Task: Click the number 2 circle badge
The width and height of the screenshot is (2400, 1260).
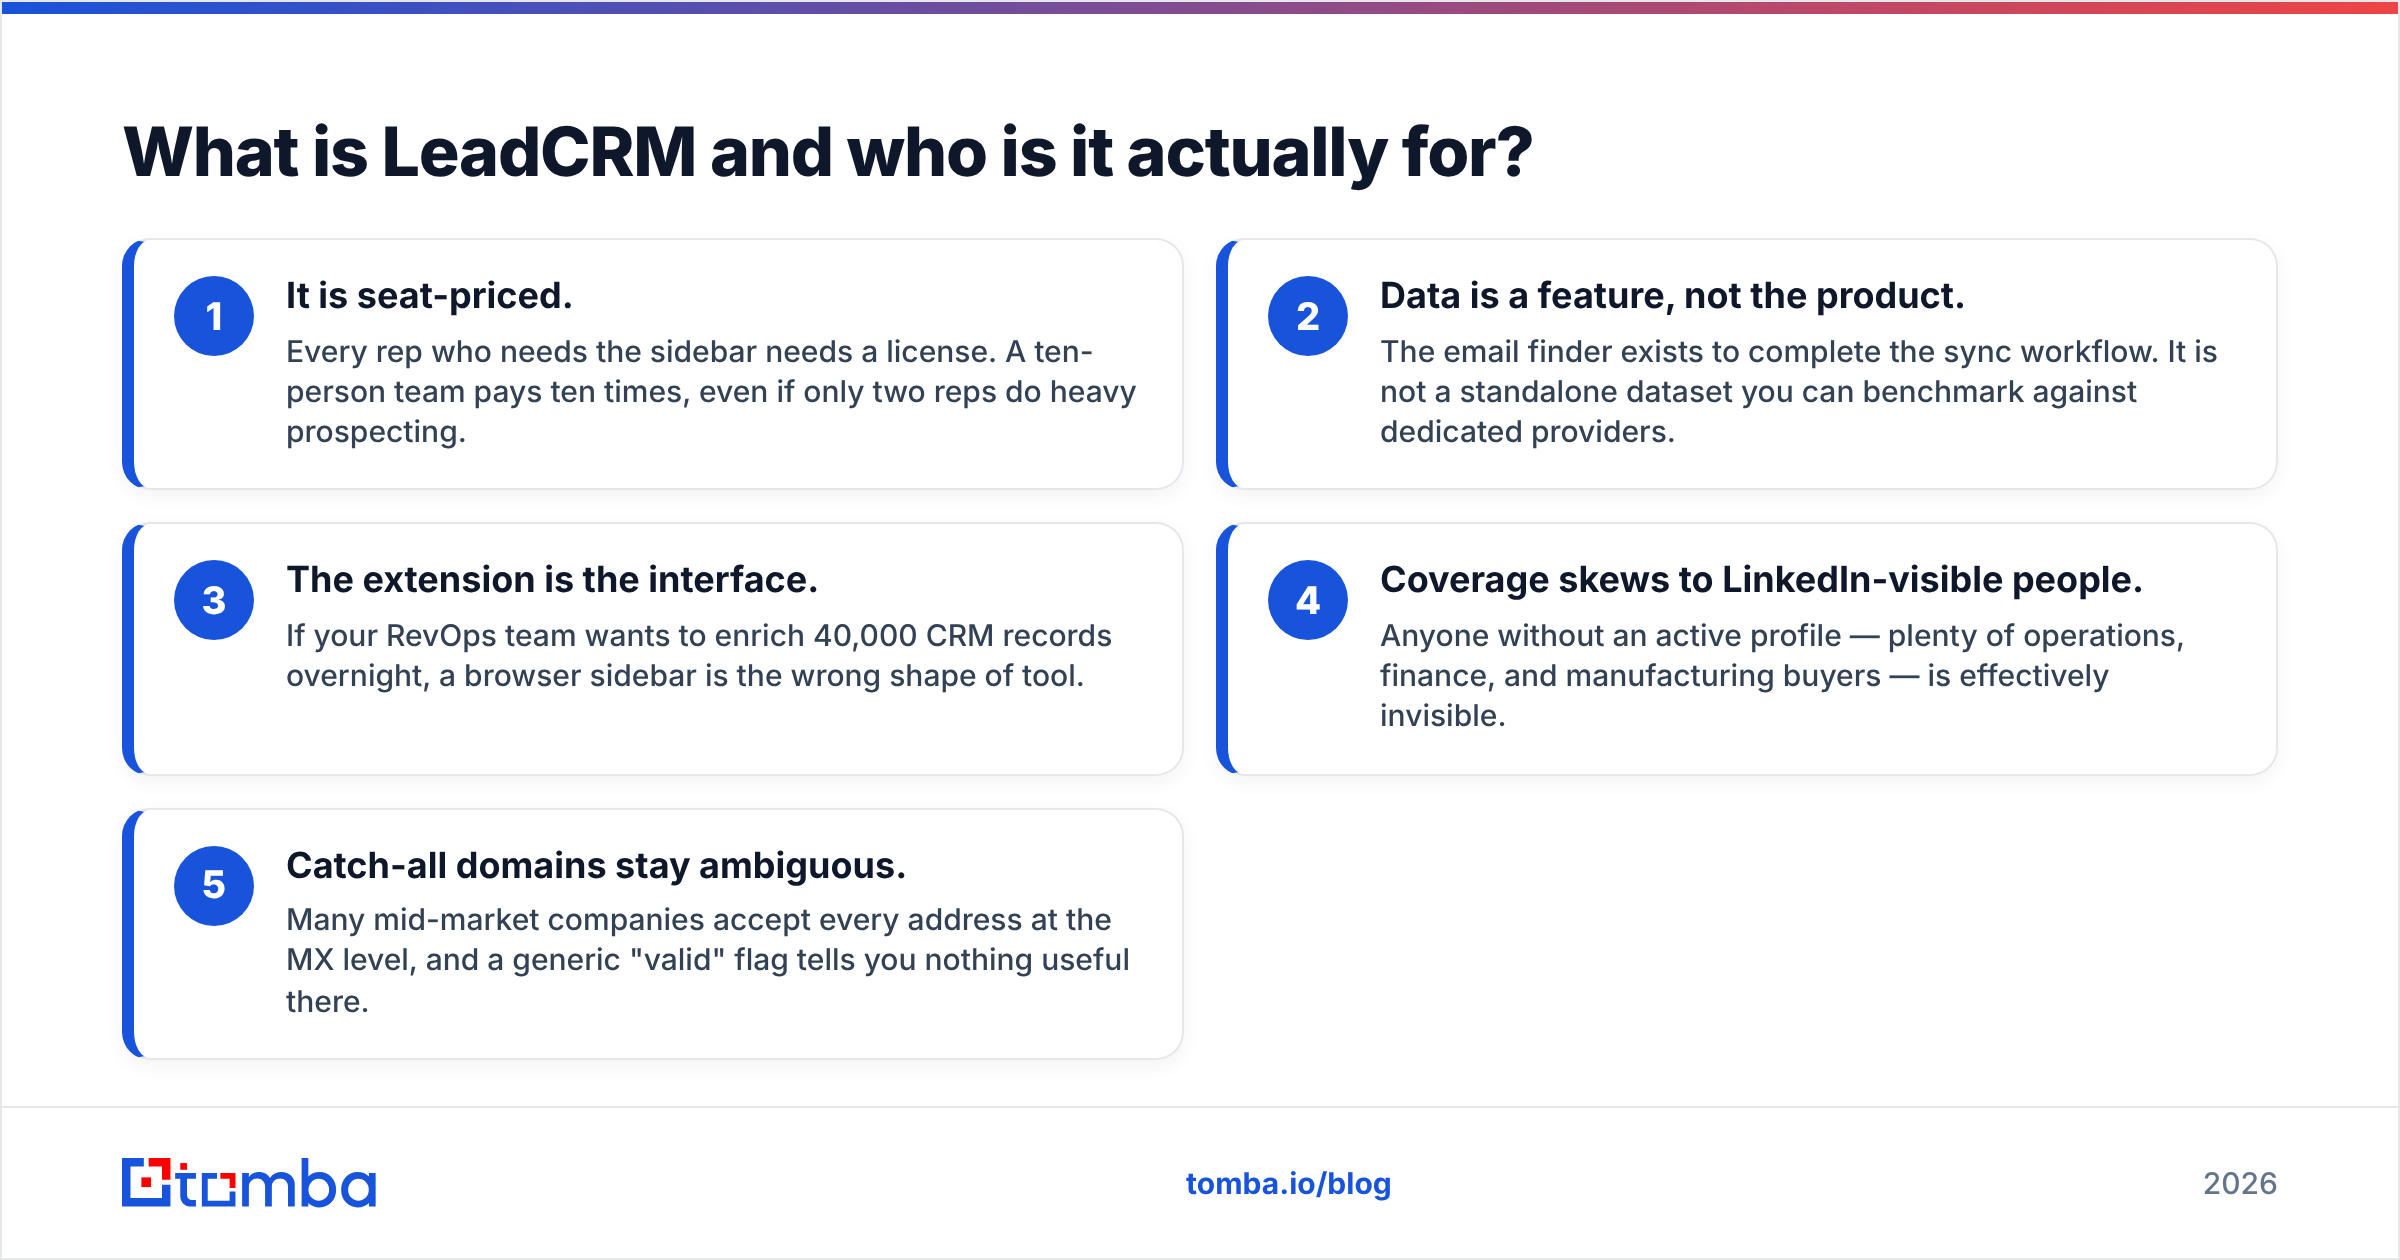Action: pyautogui.click(x=1308, y=316)
